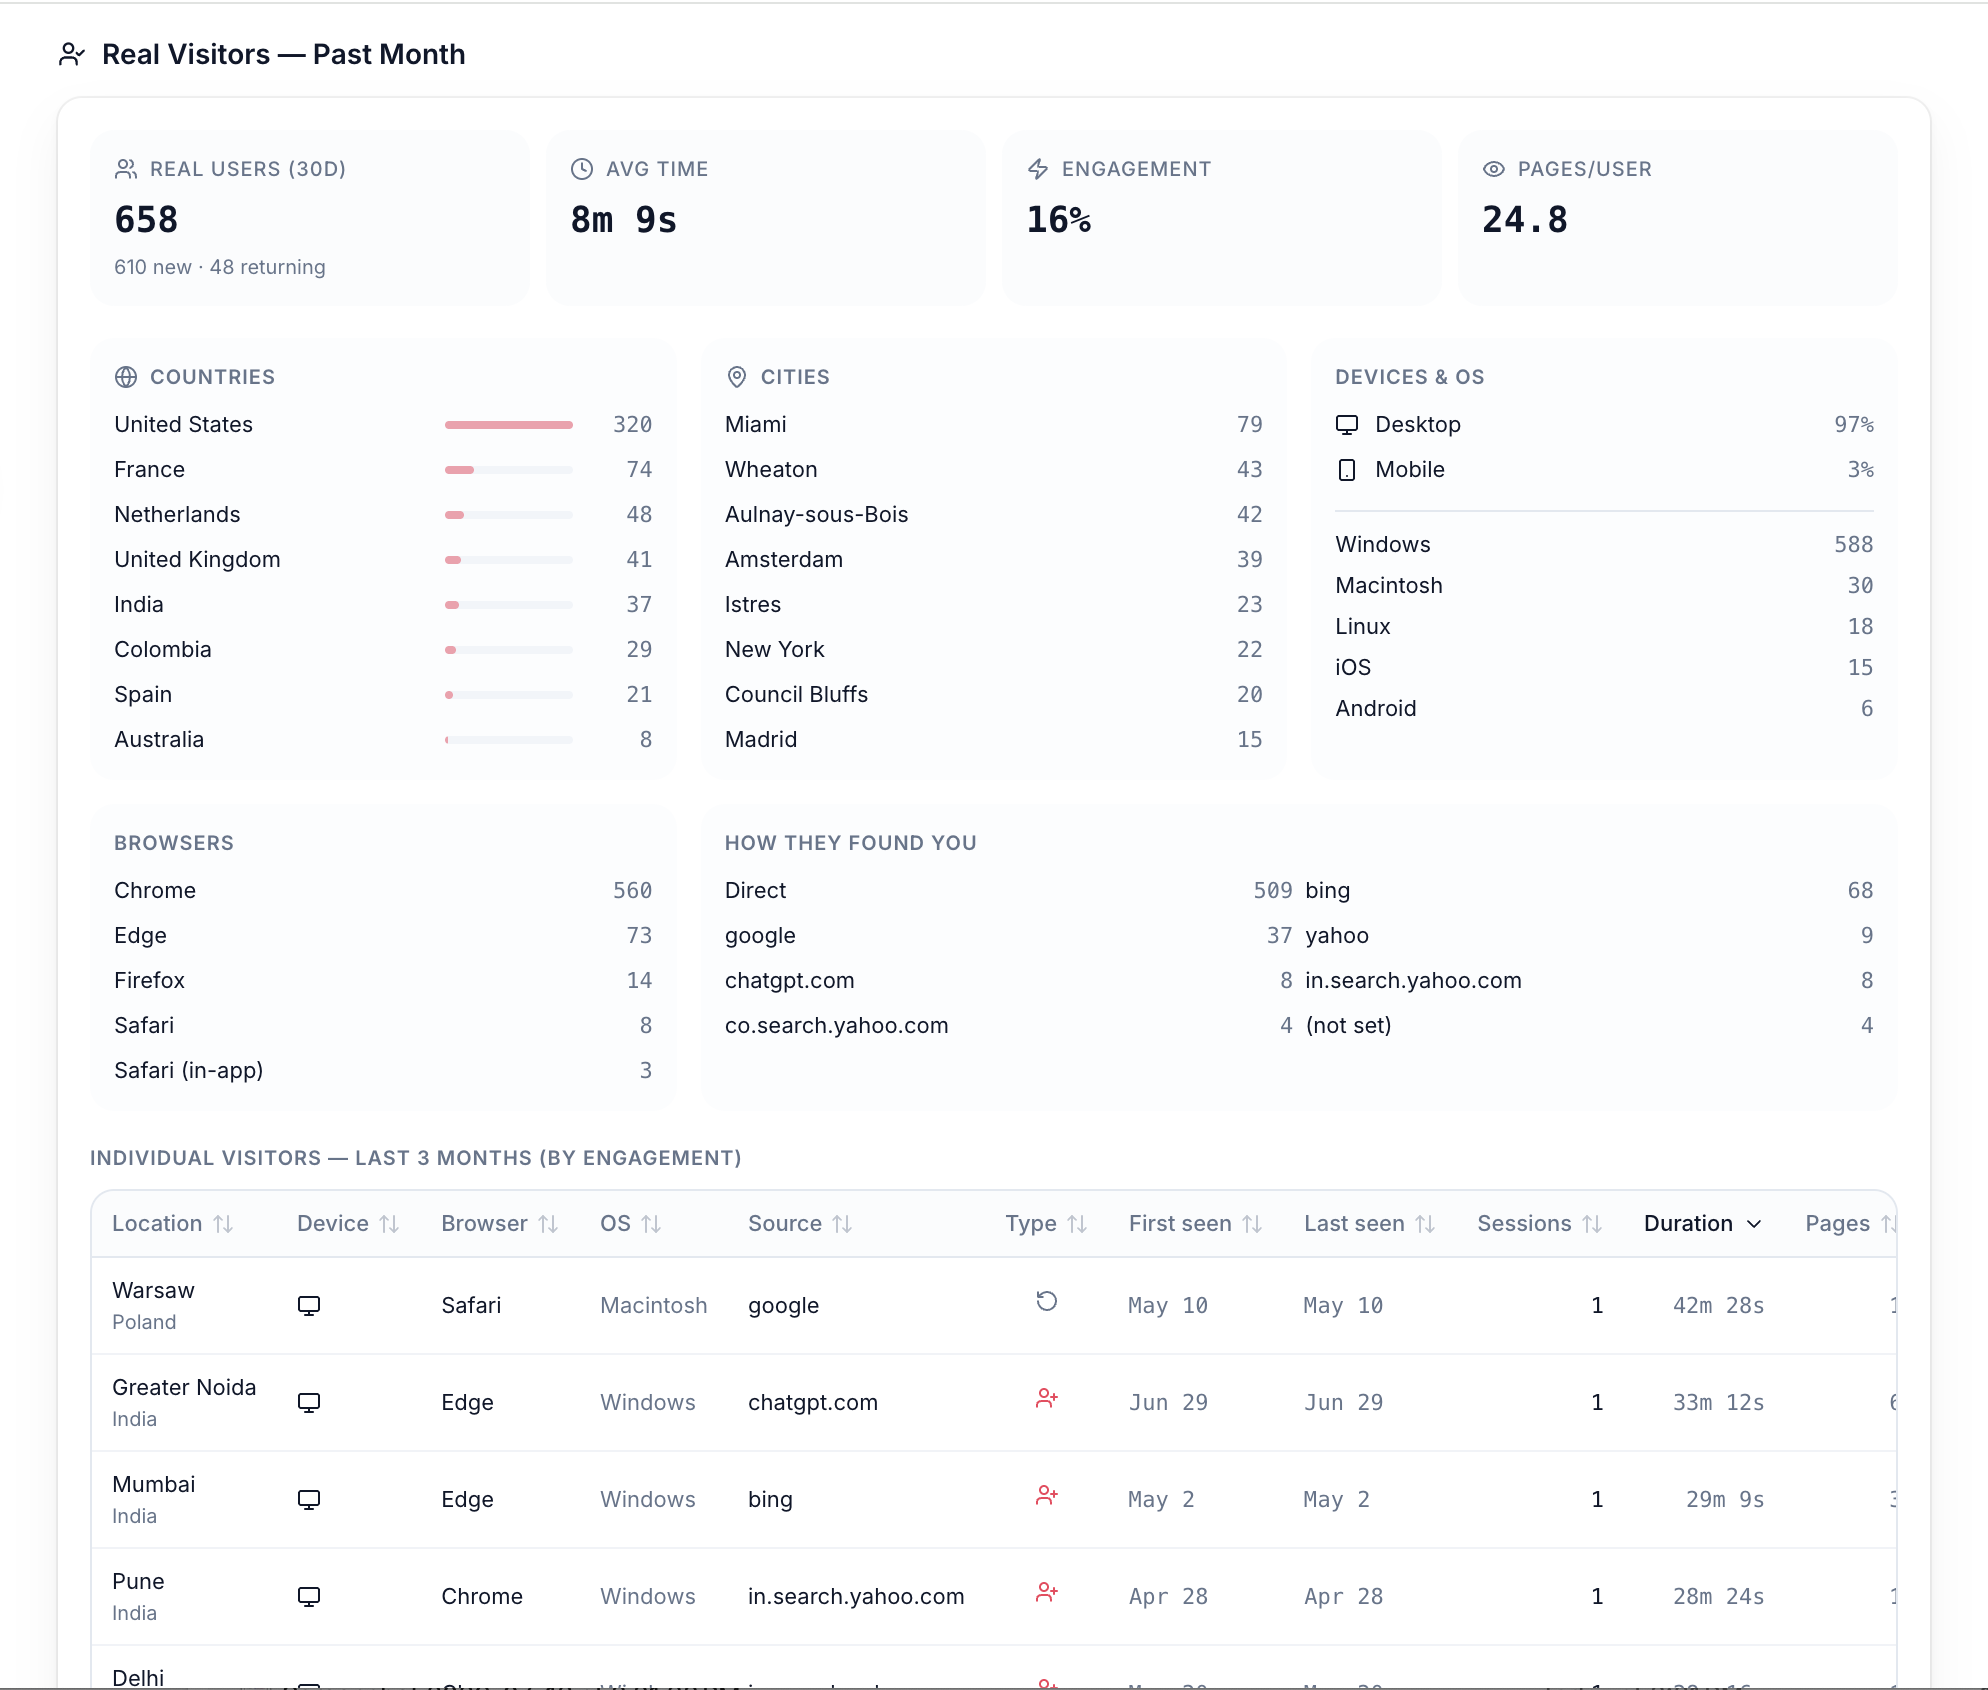Viewport: 1988px width, 1690px height.
Task: Click the Desktop monitor icon in Devices & OS
Action: pyautogui.click(x=1347, y=424)
